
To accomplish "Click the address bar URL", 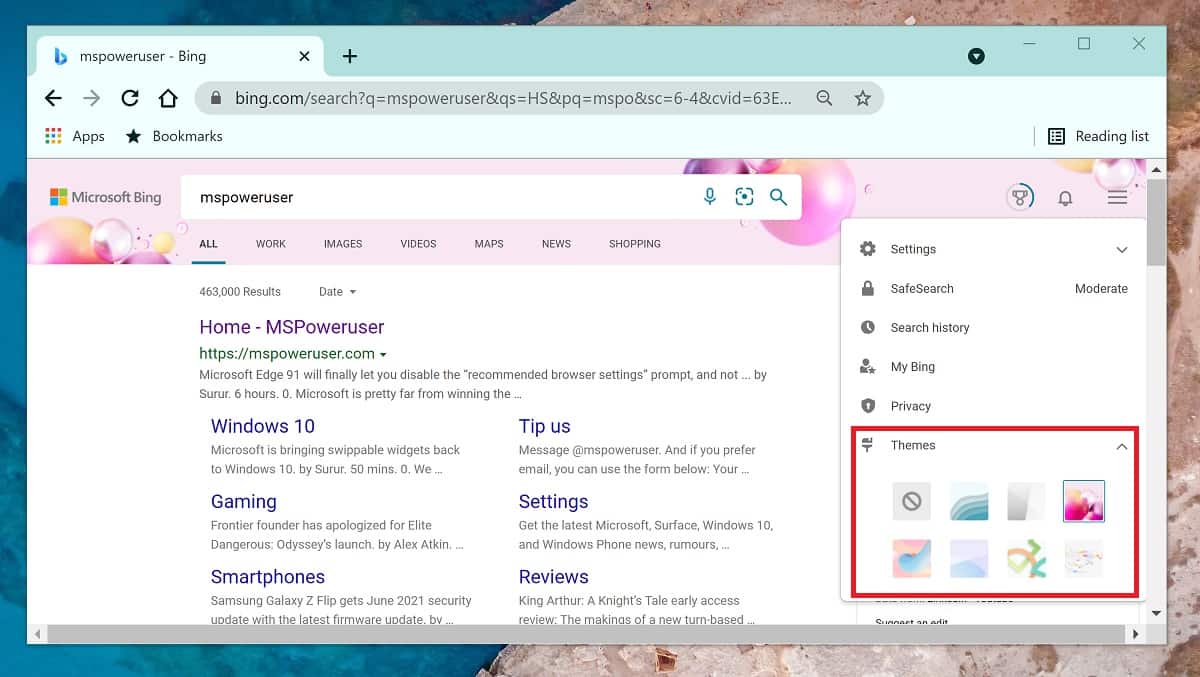I will click(x=514, y=98).
